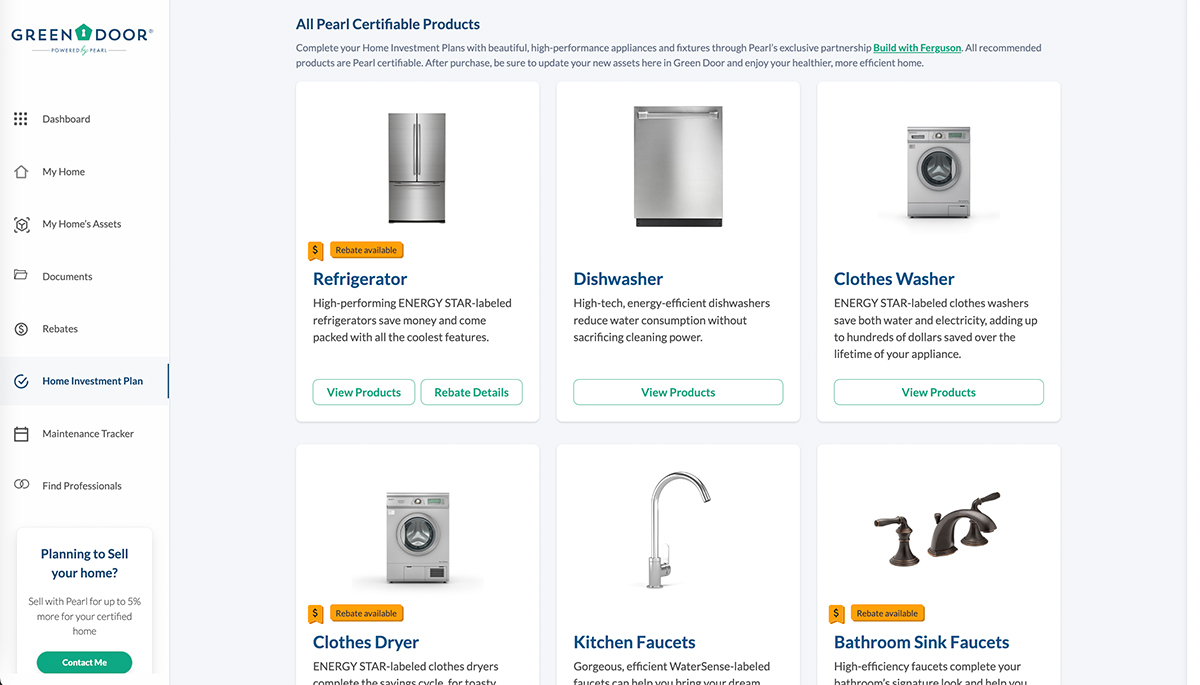Select the Dashboard grid icon
Image resolution: width=1200 pixels, height=685 pixels.
20,118
